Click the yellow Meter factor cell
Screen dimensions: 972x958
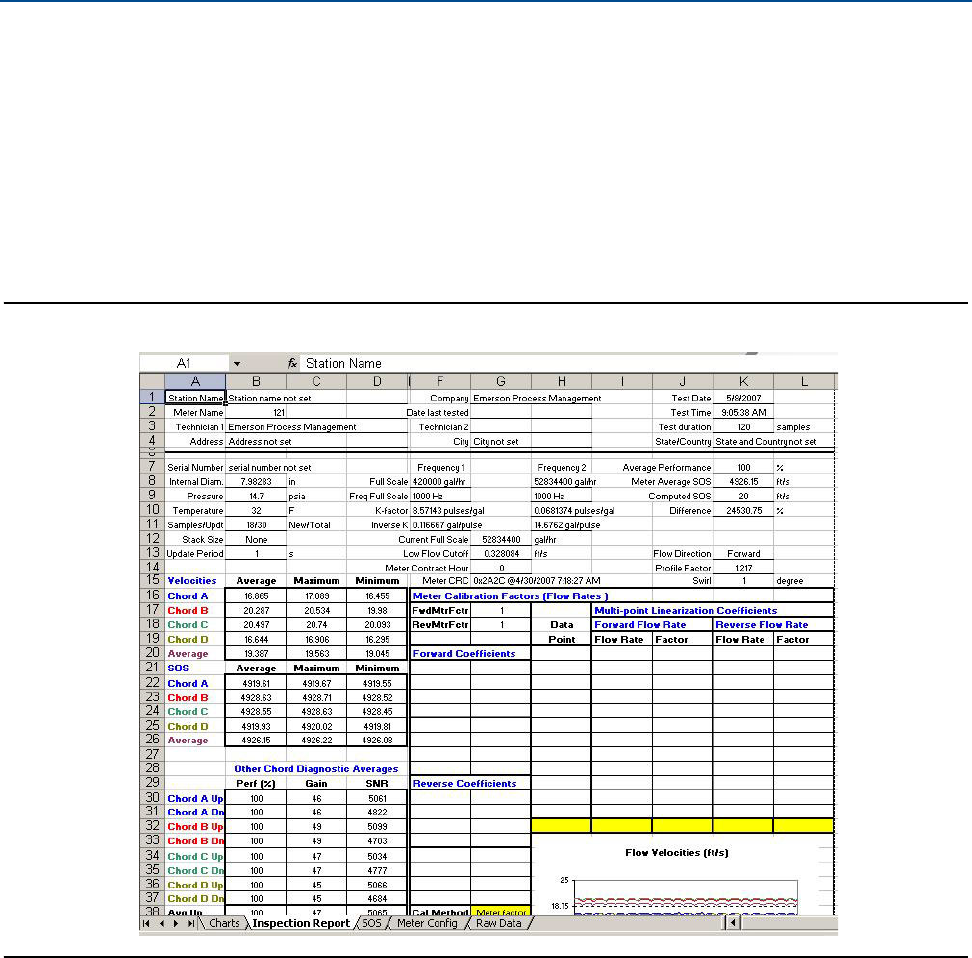(x=500, y=912)
